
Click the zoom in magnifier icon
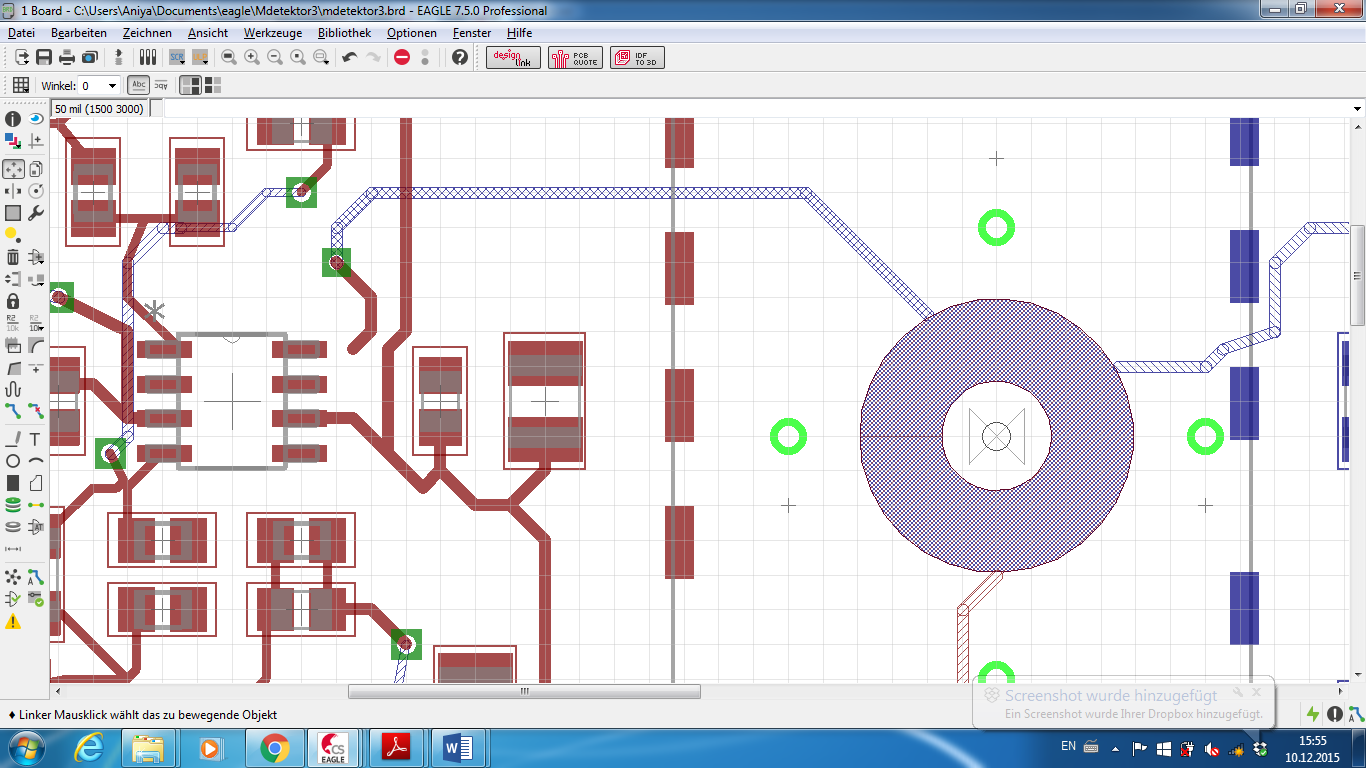tap(252, 57)
